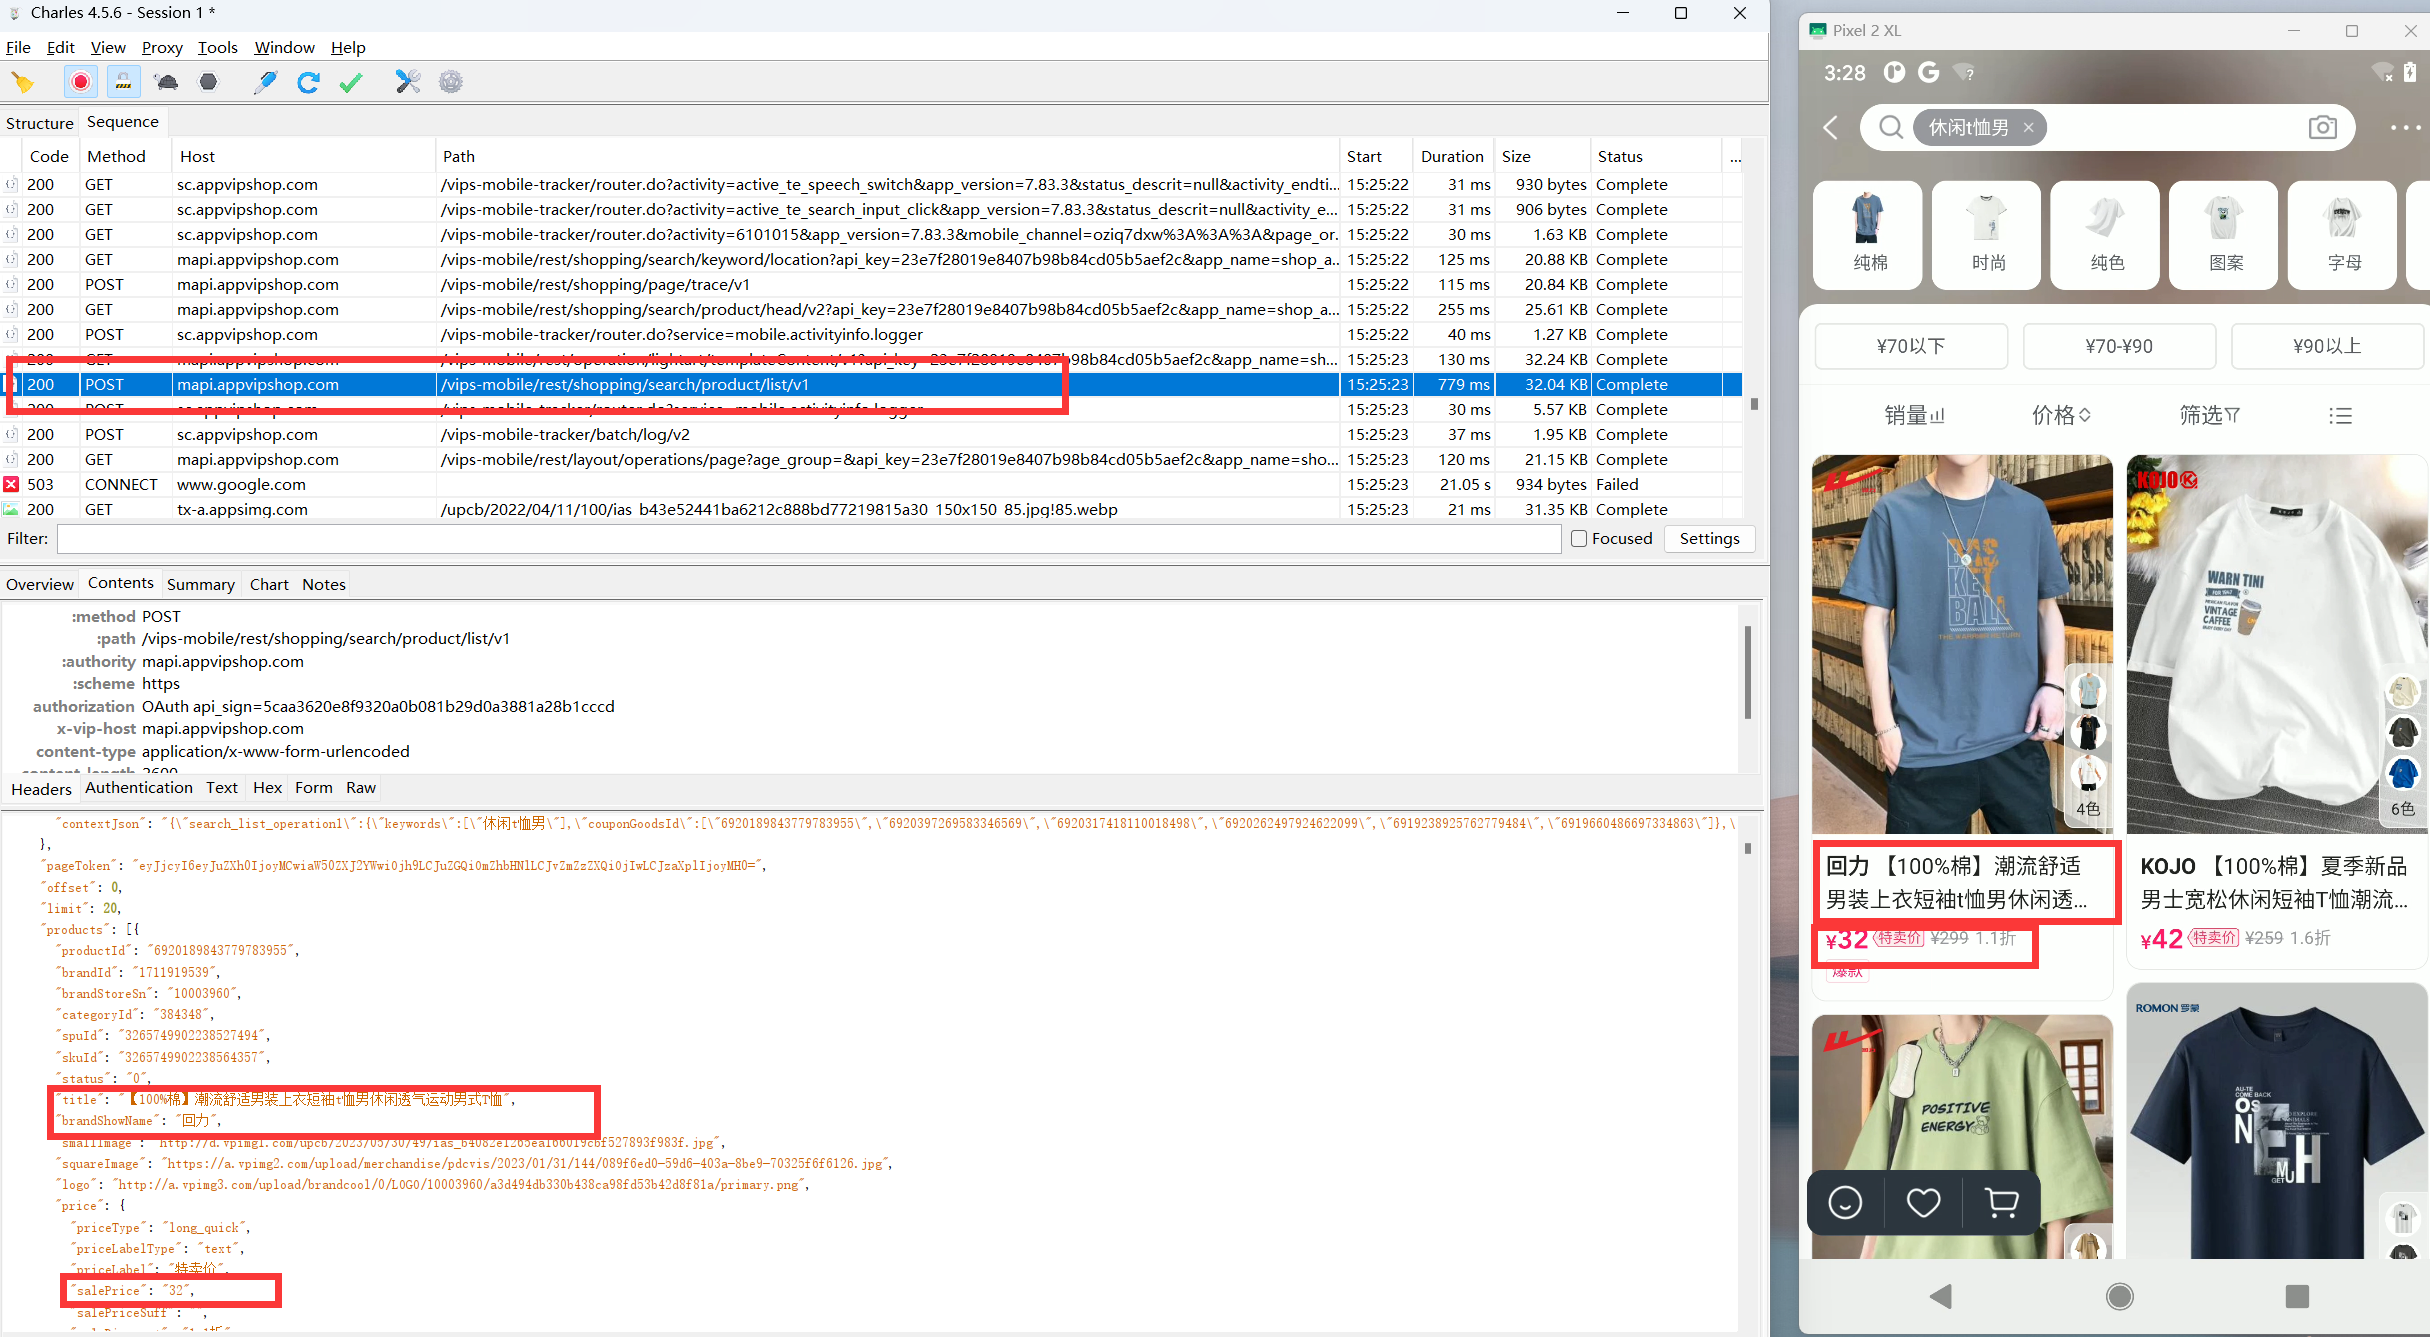Sort requests by Code column header
The width and height of the screenshot is (2430, 1337).
pyautogui.click(x=49, y=156)
